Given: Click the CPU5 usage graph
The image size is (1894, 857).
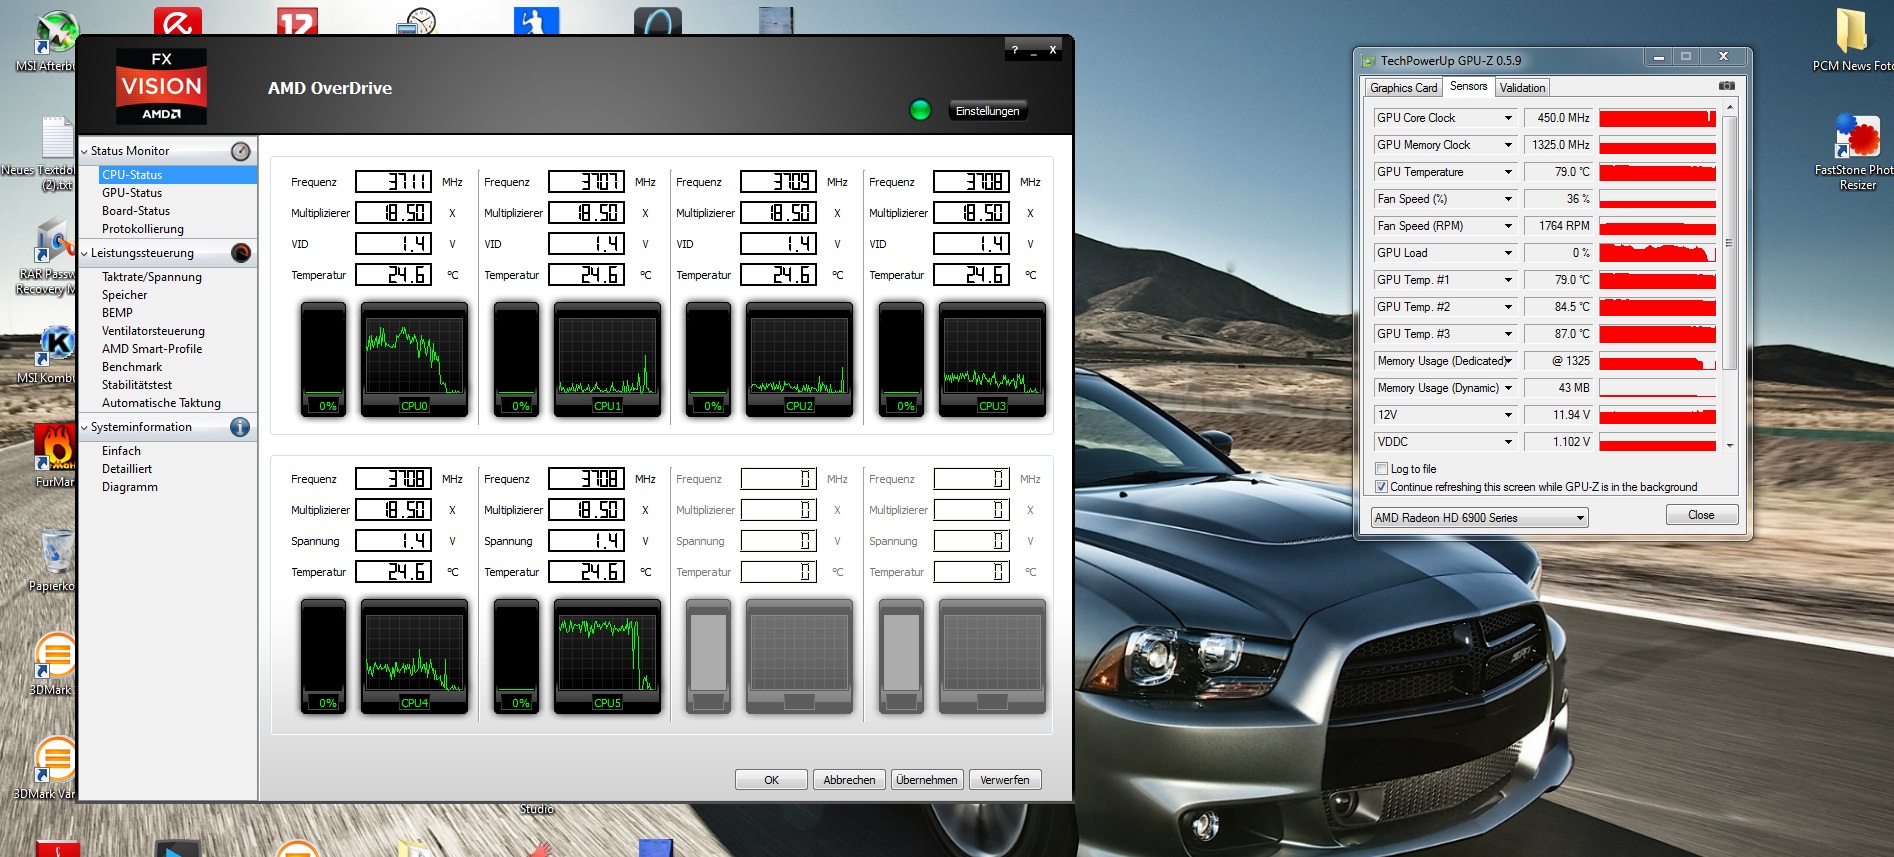Looking at the screenshot, I should click(x=607, y=656).
